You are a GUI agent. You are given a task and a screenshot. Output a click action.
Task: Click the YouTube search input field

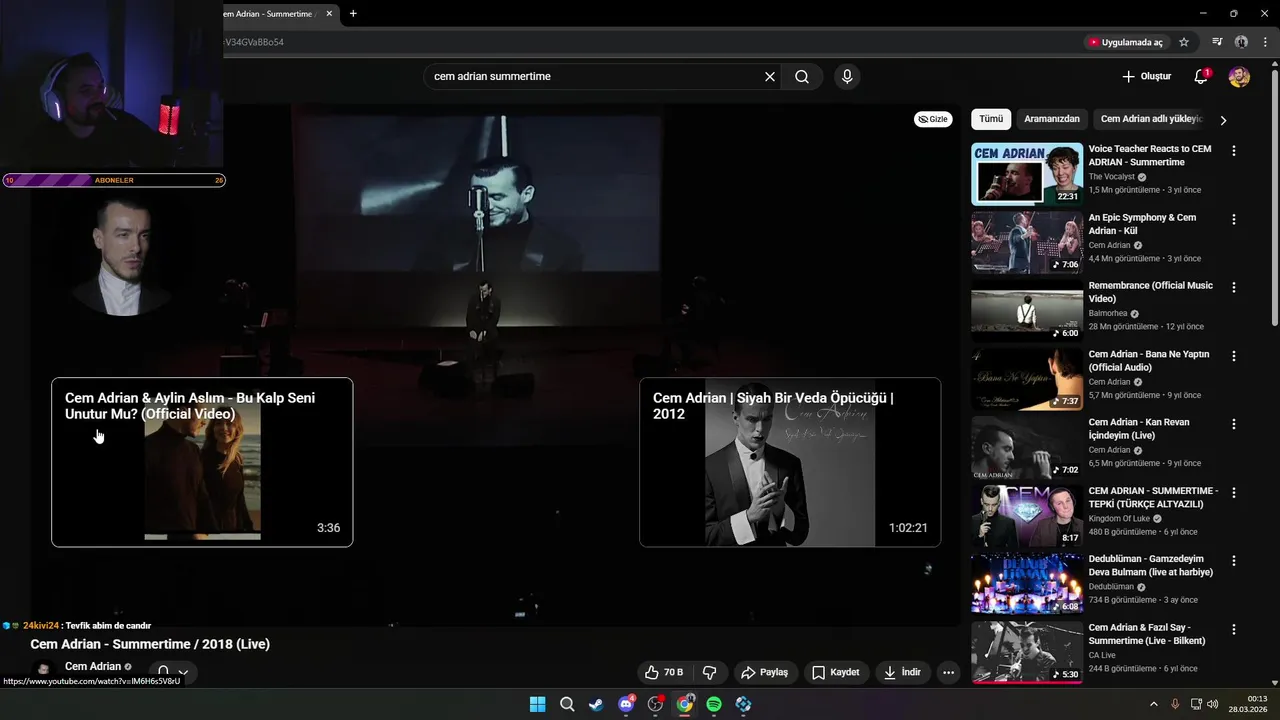pyautogui.click(x=594, y=77)
